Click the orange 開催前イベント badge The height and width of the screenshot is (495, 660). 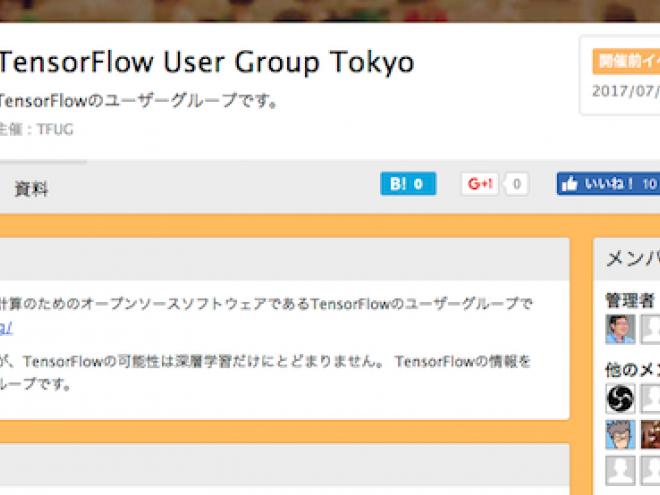626,61
